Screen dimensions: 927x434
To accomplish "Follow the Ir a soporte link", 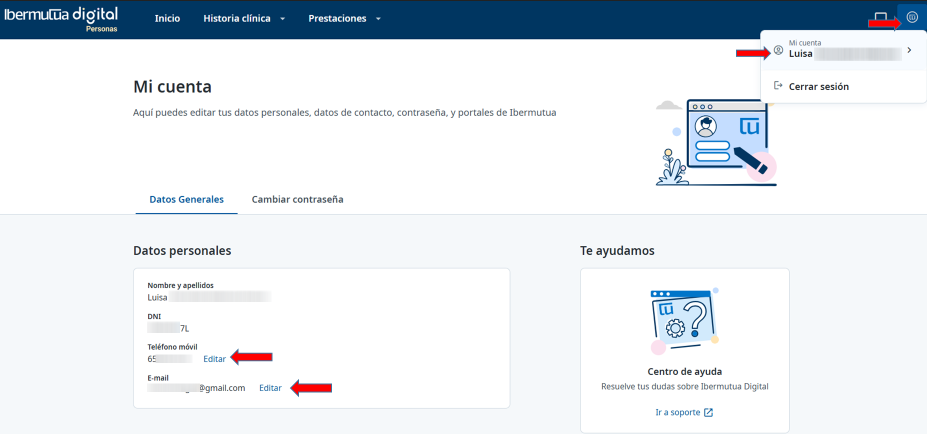I will coord(684,413).
